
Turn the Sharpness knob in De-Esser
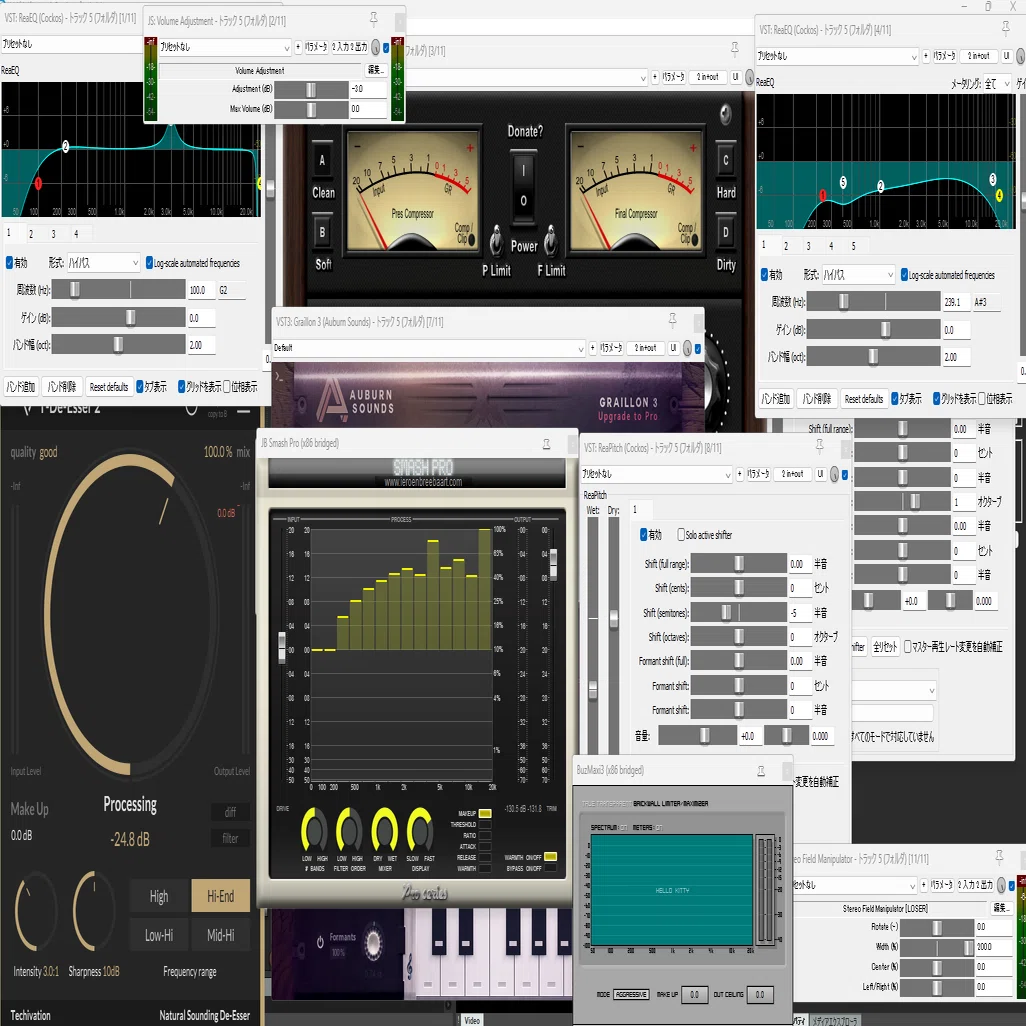93,911
